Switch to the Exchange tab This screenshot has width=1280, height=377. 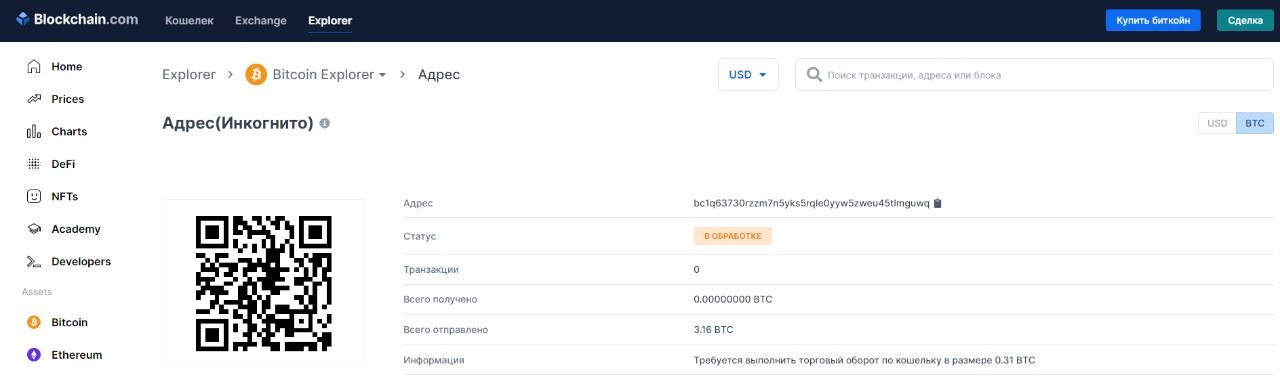coord(261,20)
